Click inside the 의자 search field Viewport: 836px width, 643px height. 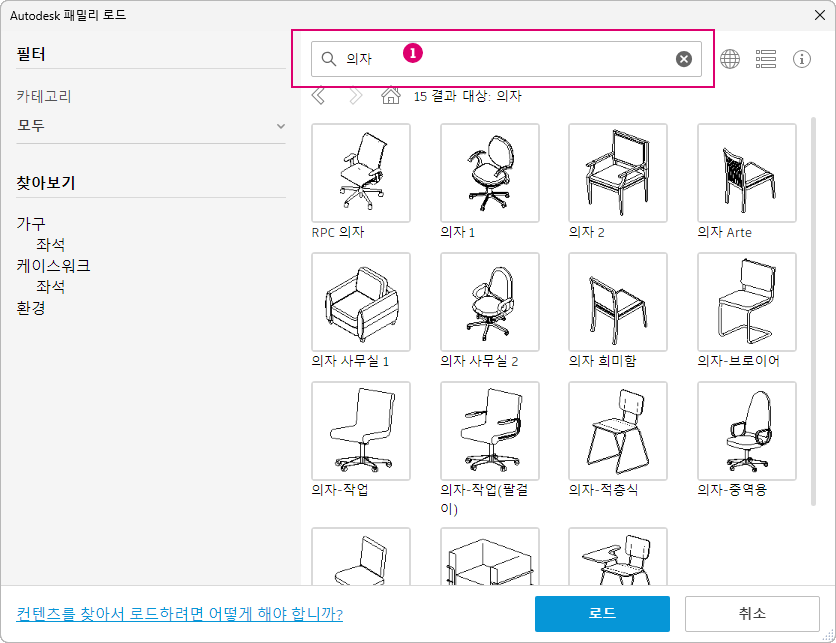click(x=506, y=59)
